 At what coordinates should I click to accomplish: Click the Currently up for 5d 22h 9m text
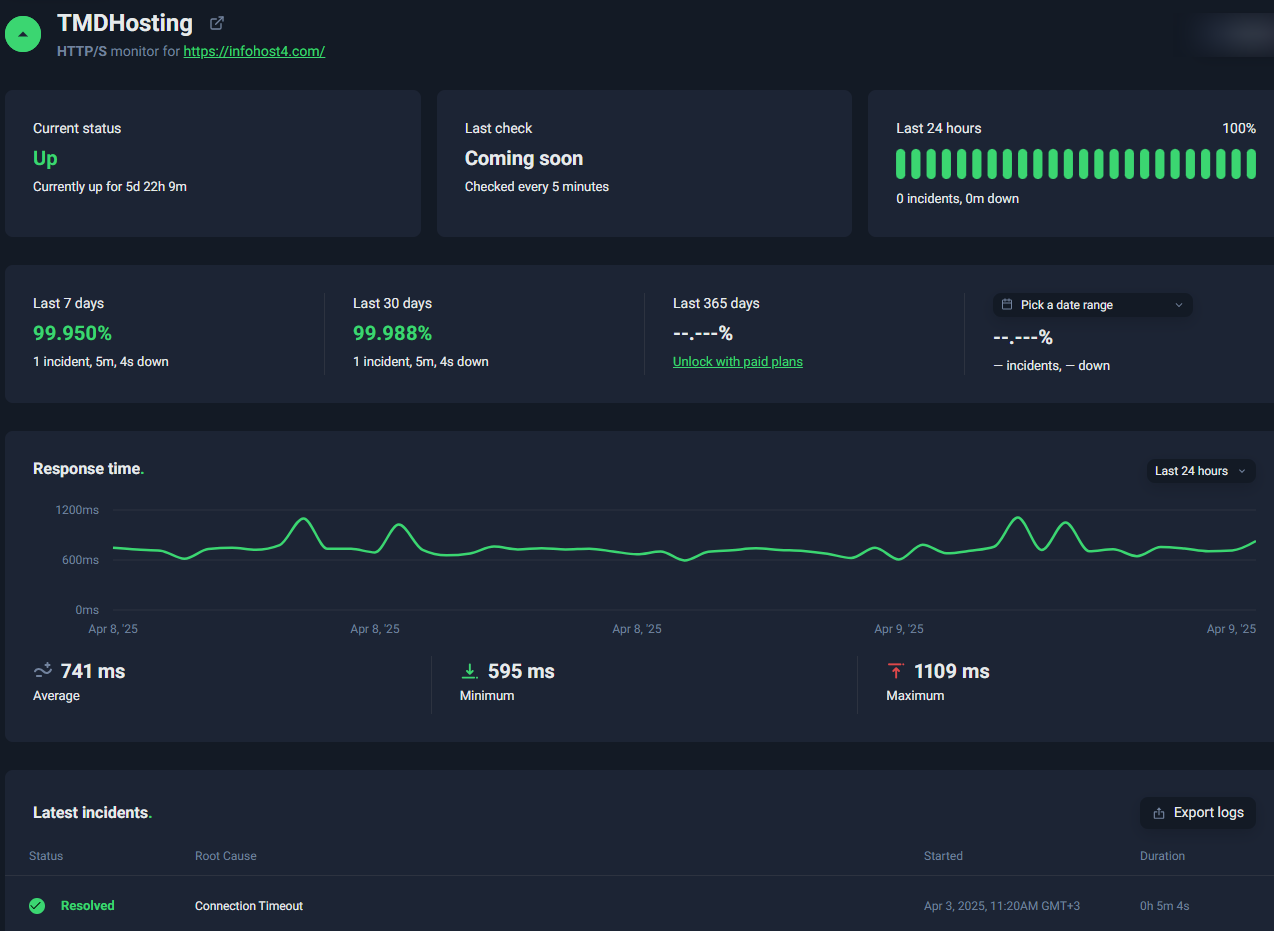[x=110, y=186]
